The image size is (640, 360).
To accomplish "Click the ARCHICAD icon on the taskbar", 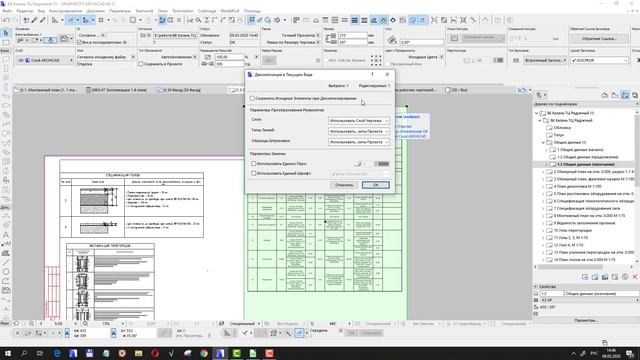I will click(x=220, y=353).
